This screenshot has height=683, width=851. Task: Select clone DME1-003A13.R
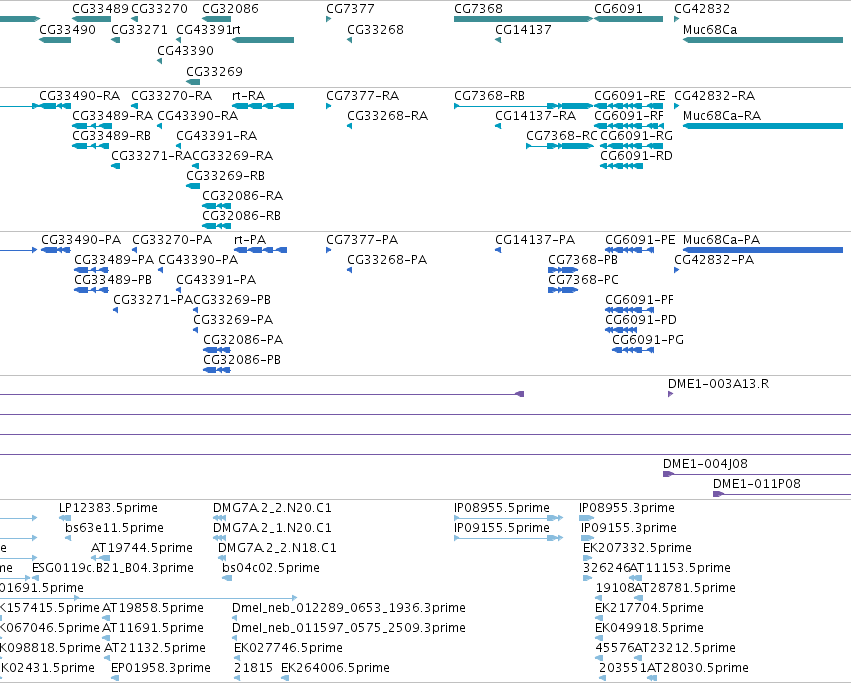pyautogui.click(x=718, y=384)
